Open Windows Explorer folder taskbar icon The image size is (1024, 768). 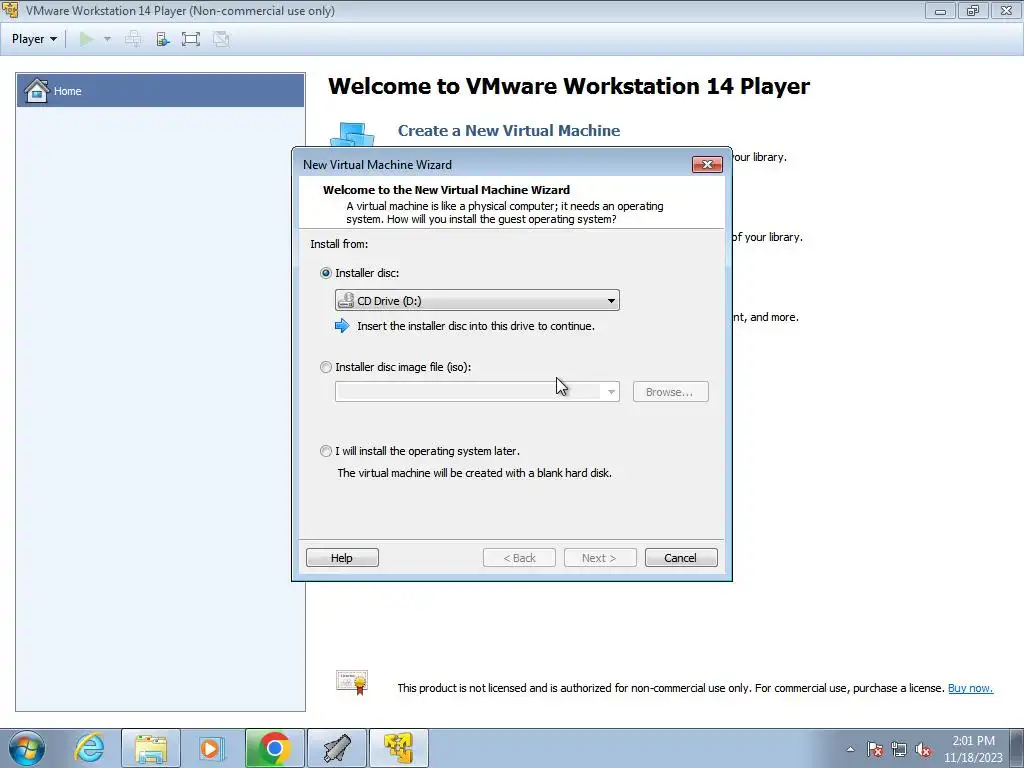click(x=151, y=748)
